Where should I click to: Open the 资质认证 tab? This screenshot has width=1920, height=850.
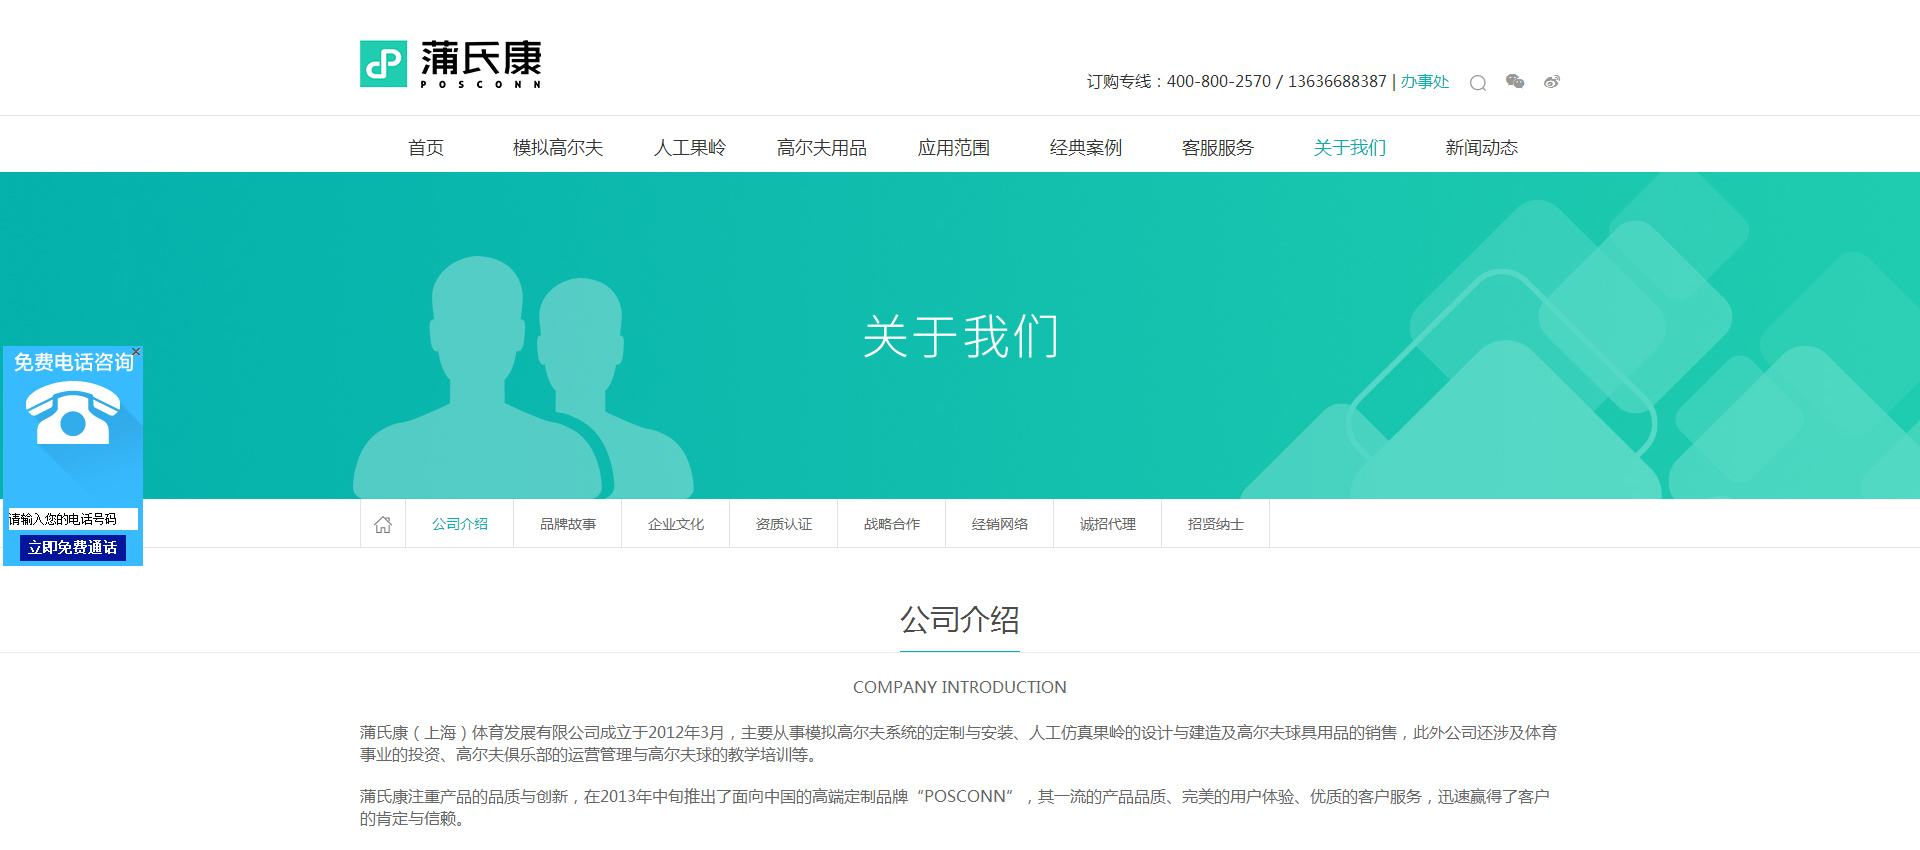[784, 524]
